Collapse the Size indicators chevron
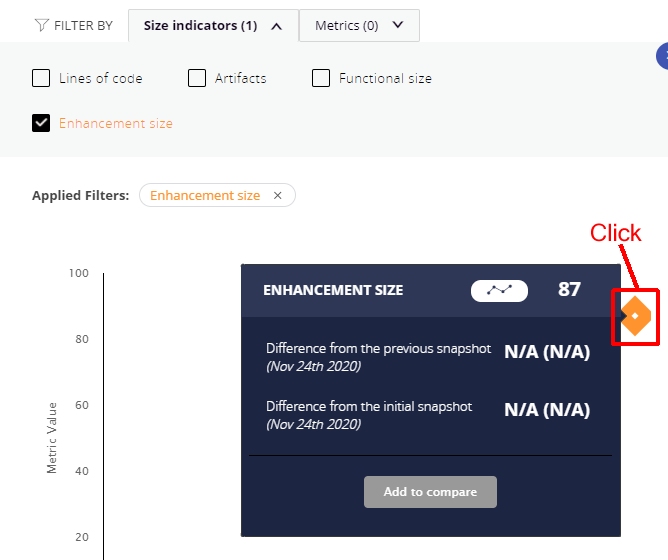The height and width of the screenshot is (560, 668). (x=276, y=26)
